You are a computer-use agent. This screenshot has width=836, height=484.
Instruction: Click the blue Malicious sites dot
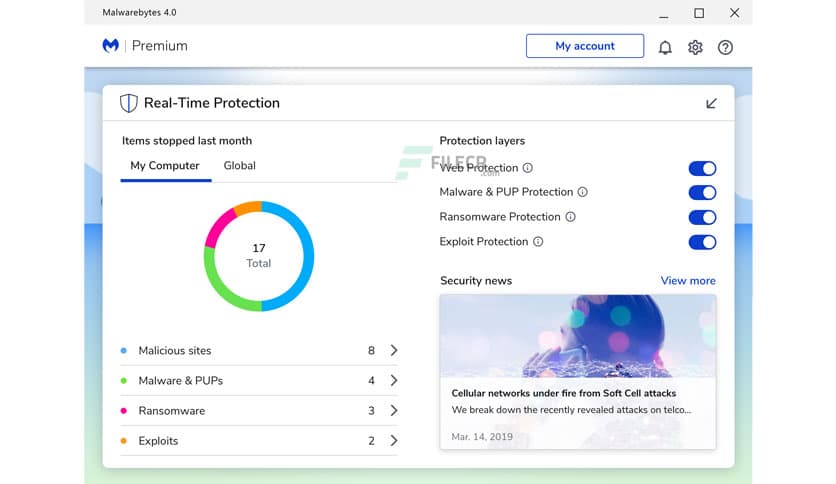(124, 351)
